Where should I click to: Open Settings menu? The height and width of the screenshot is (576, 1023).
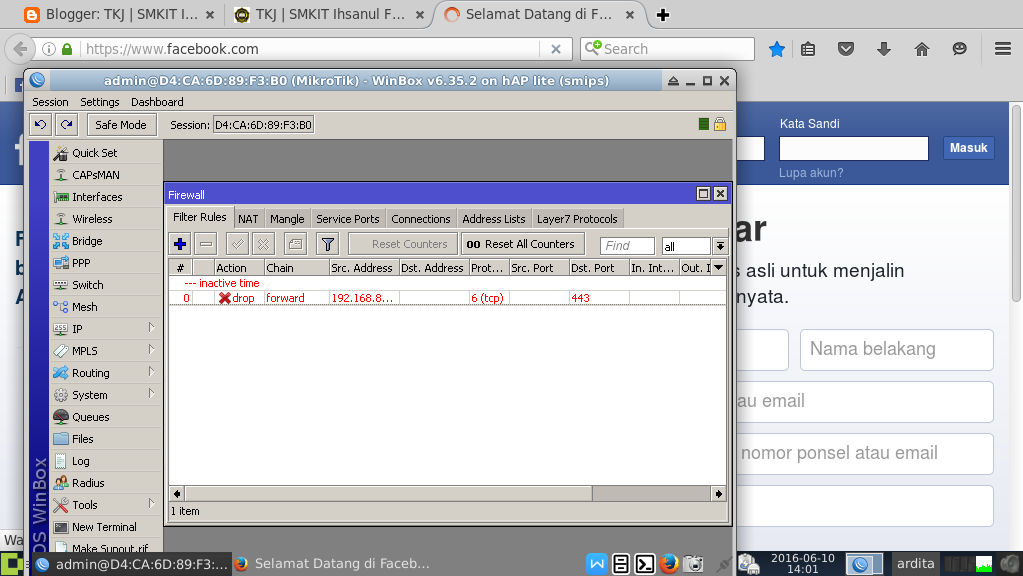click(100, 102)
